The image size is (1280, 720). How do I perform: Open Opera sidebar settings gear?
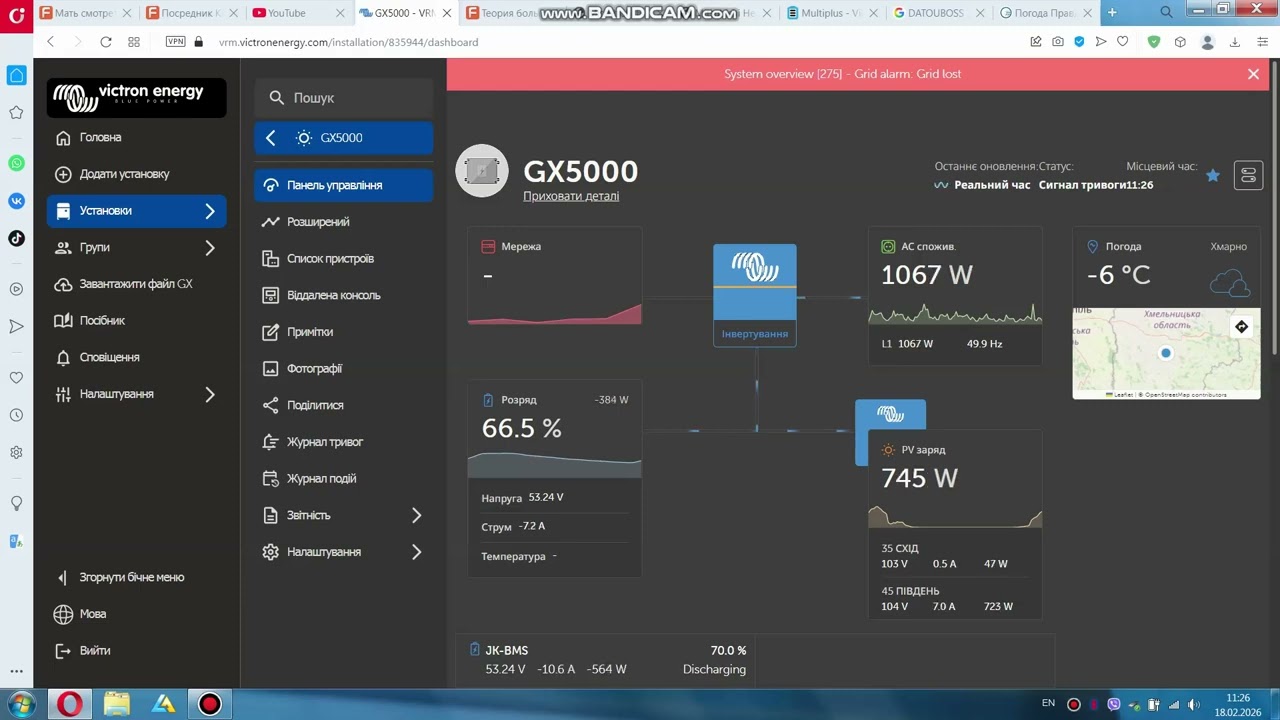point(16,452)
